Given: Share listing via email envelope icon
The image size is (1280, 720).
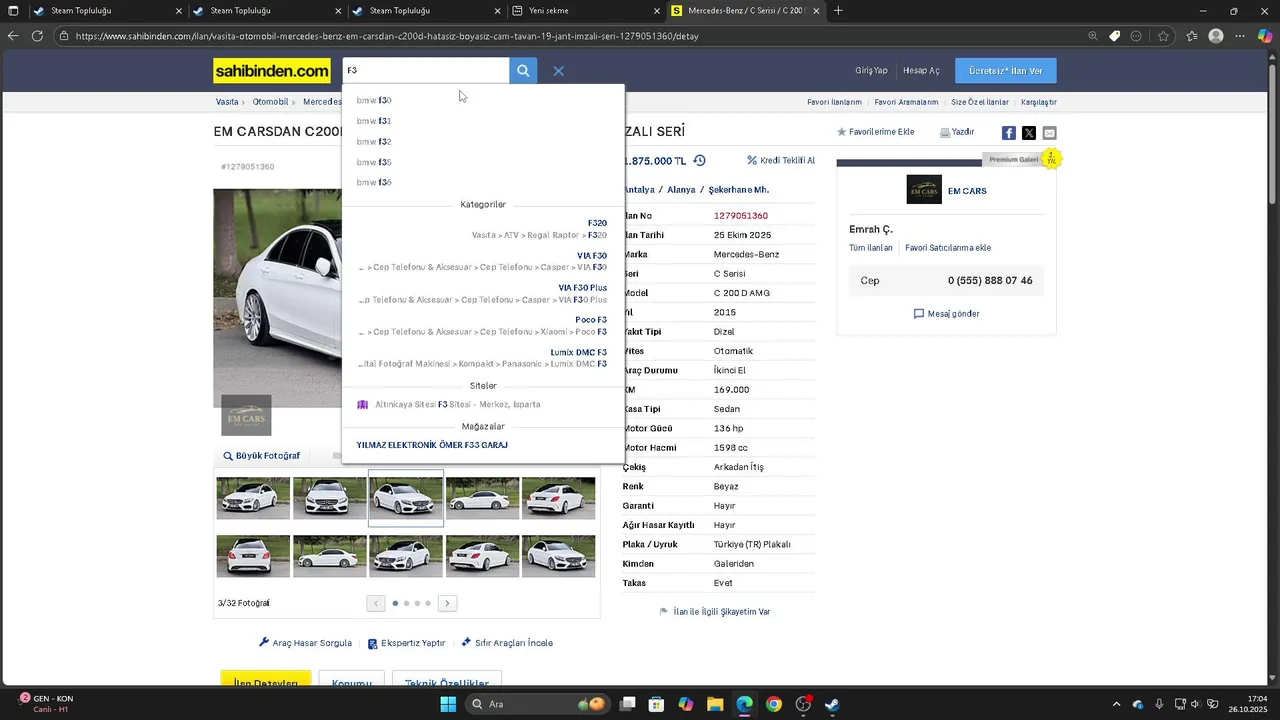Looking at the screenshot, I should [x=1049, y=133].
